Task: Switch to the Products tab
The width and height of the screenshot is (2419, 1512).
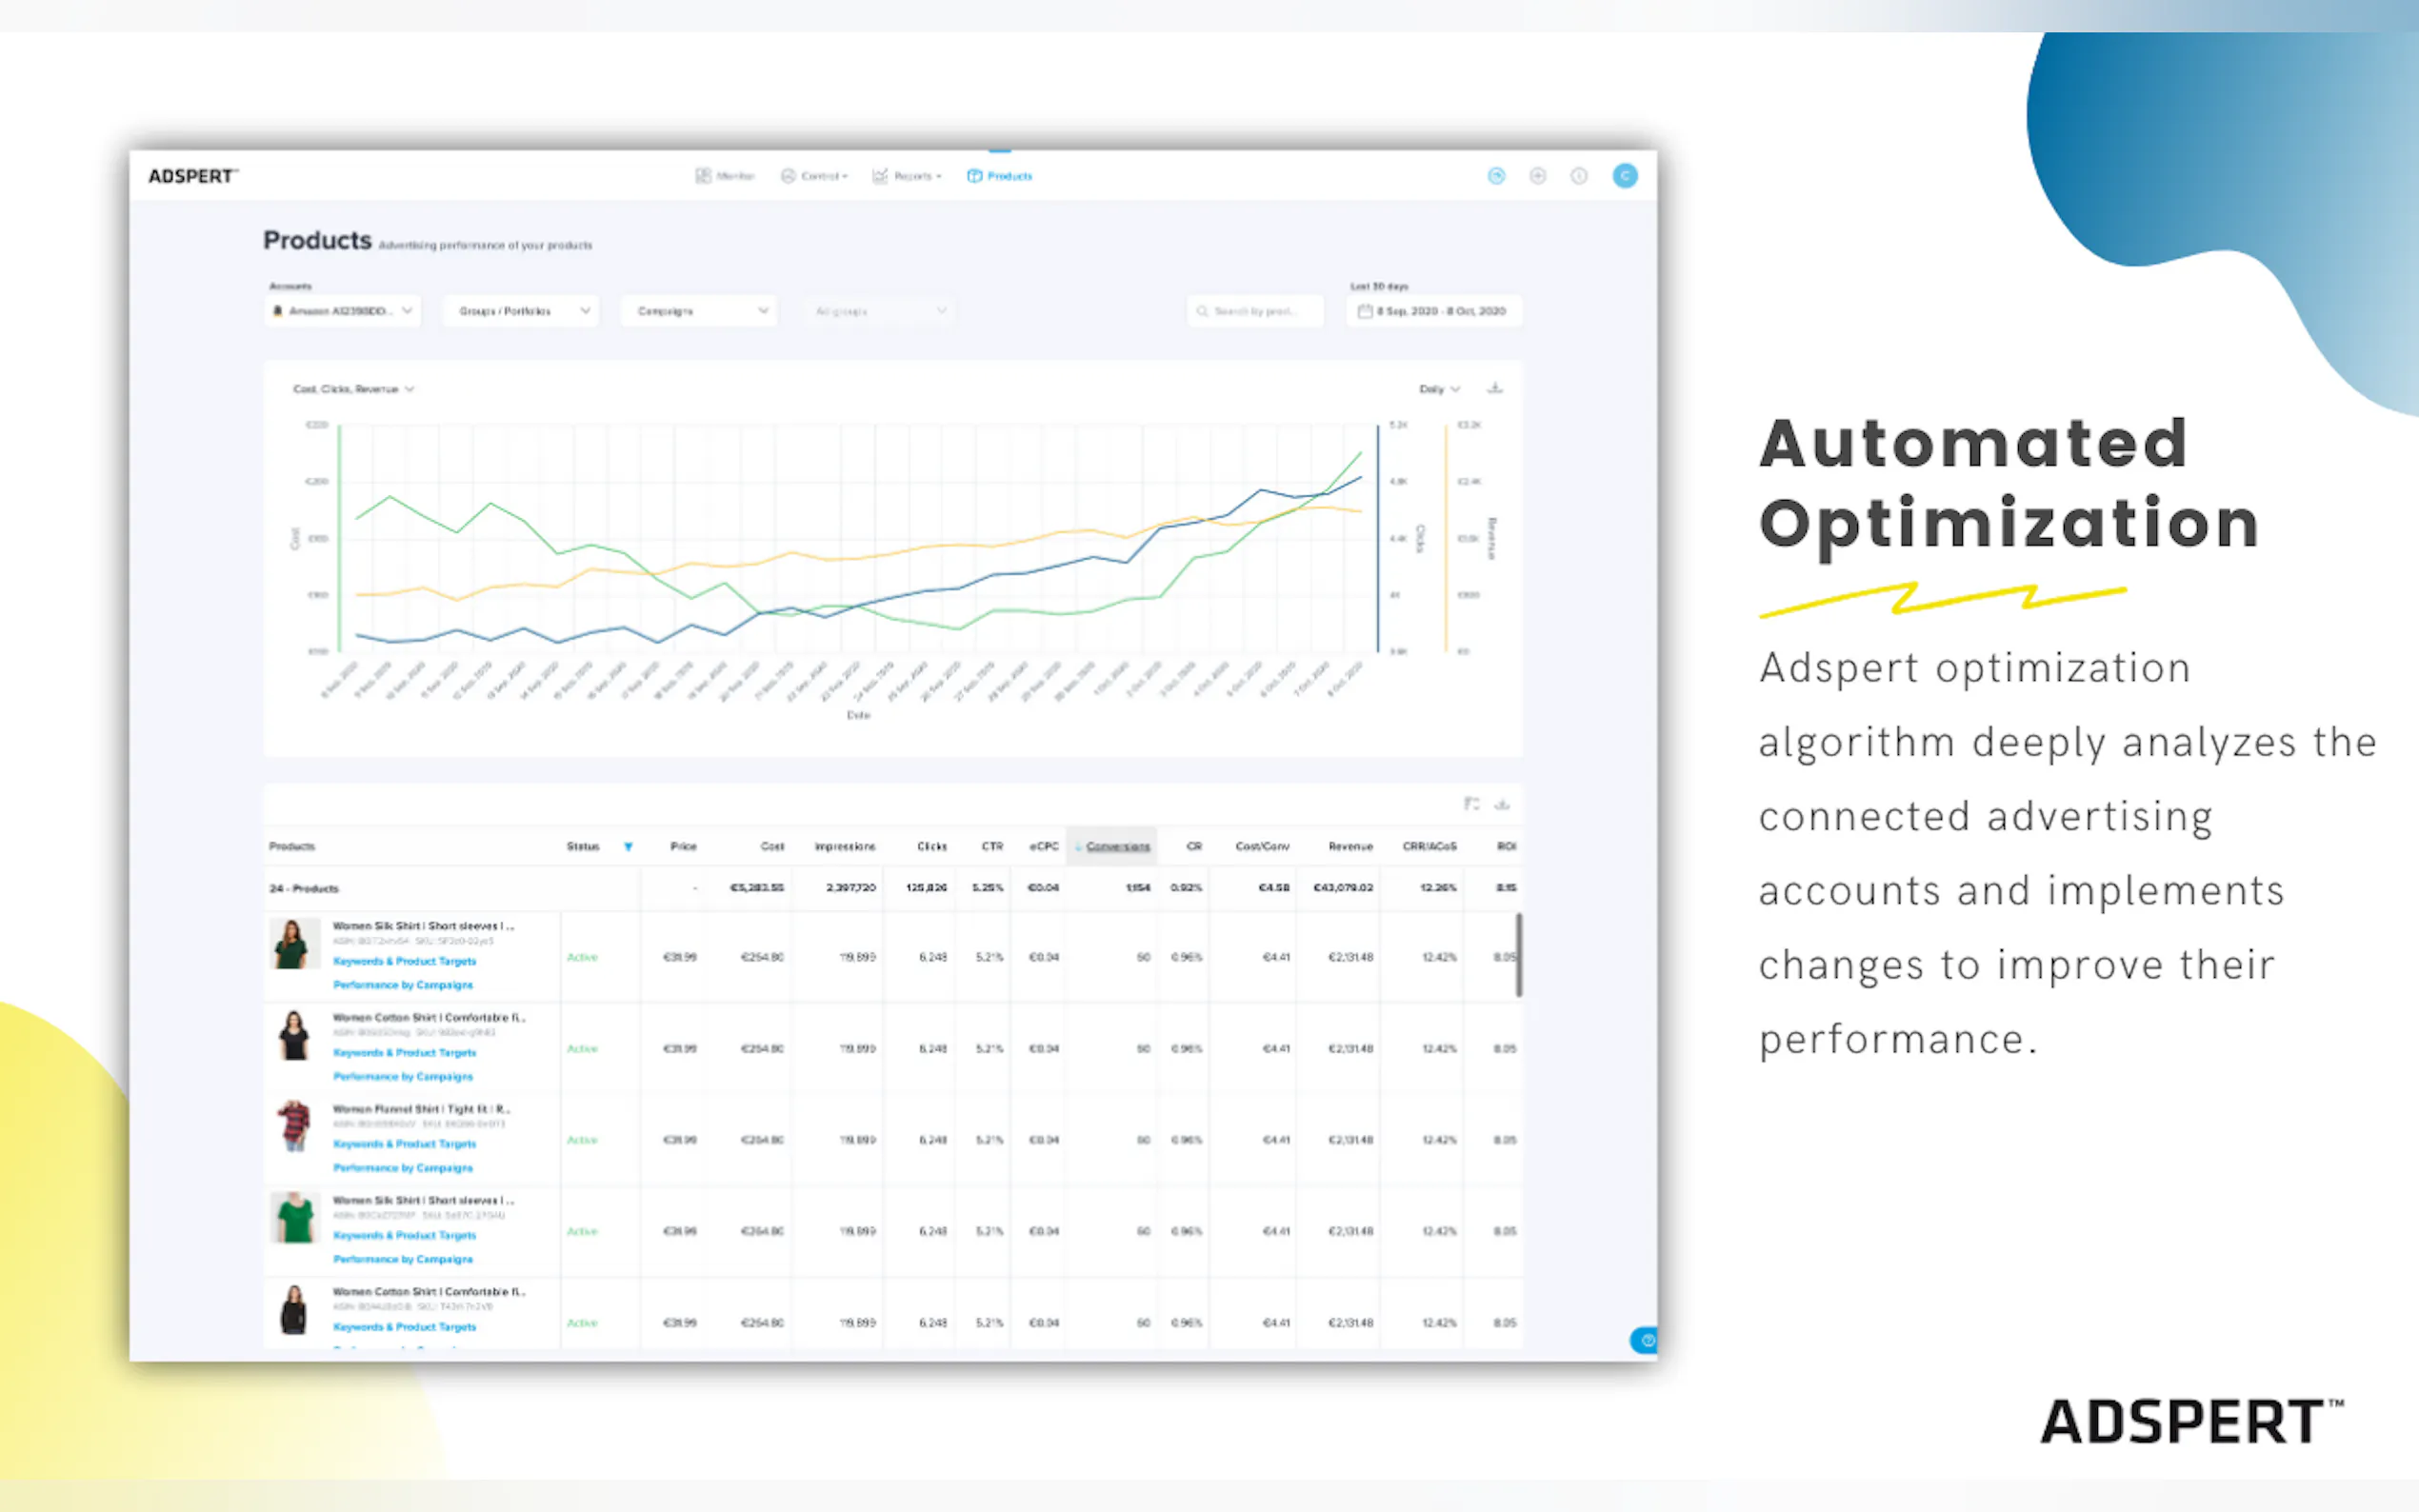Action: [x=1000, y=176]
